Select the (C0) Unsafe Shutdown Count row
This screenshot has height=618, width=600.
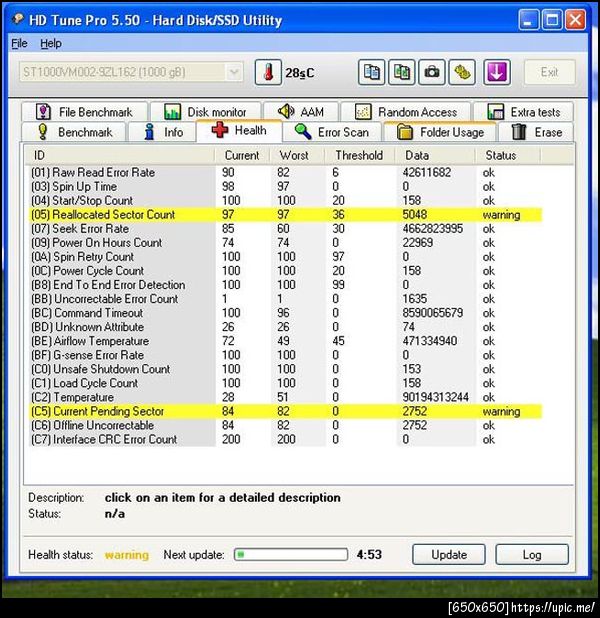point(286,369)
